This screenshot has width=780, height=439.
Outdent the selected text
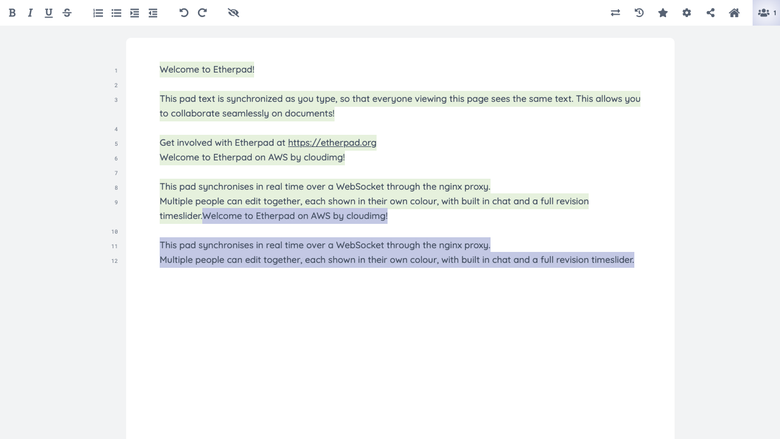coord(153,13)
